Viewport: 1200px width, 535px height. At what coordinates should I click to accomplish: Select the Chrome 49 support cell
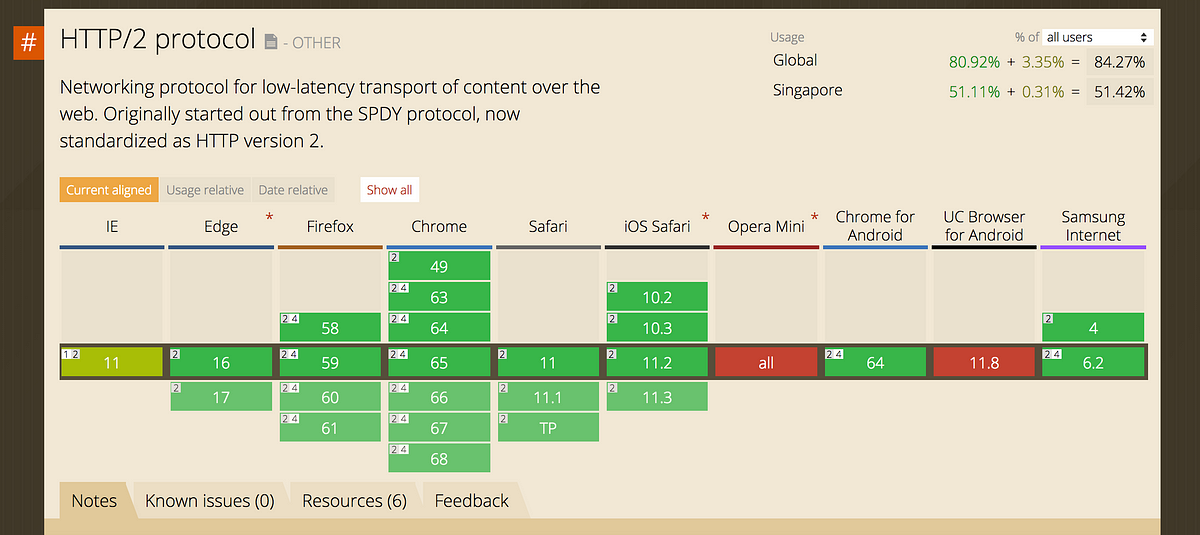(x=439, y=265)
